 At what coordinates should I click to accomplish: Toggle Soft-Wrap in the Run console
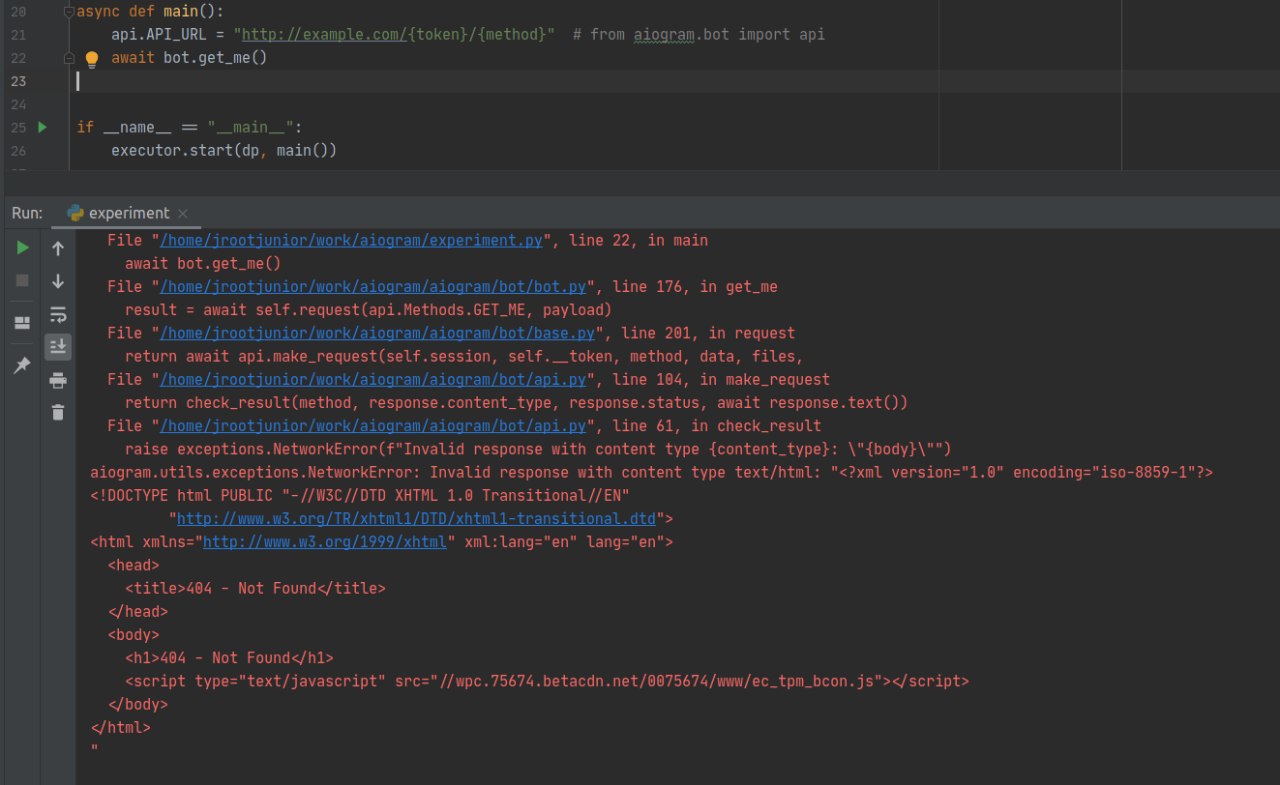pyautogui.click(x=58, y=314)
